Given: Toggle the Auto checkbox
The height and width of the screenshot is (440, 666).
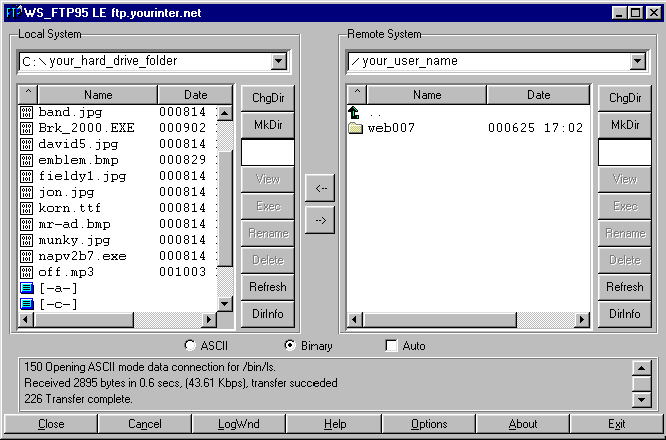Looking at the screenshot, I should tap(391, 345).
